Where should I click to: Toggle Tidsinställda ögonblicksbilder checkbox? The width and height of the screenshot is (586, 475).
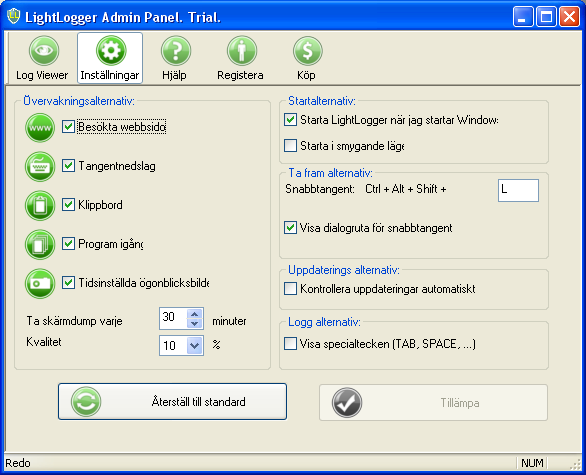pyautogui.click(x=68, y=283)
